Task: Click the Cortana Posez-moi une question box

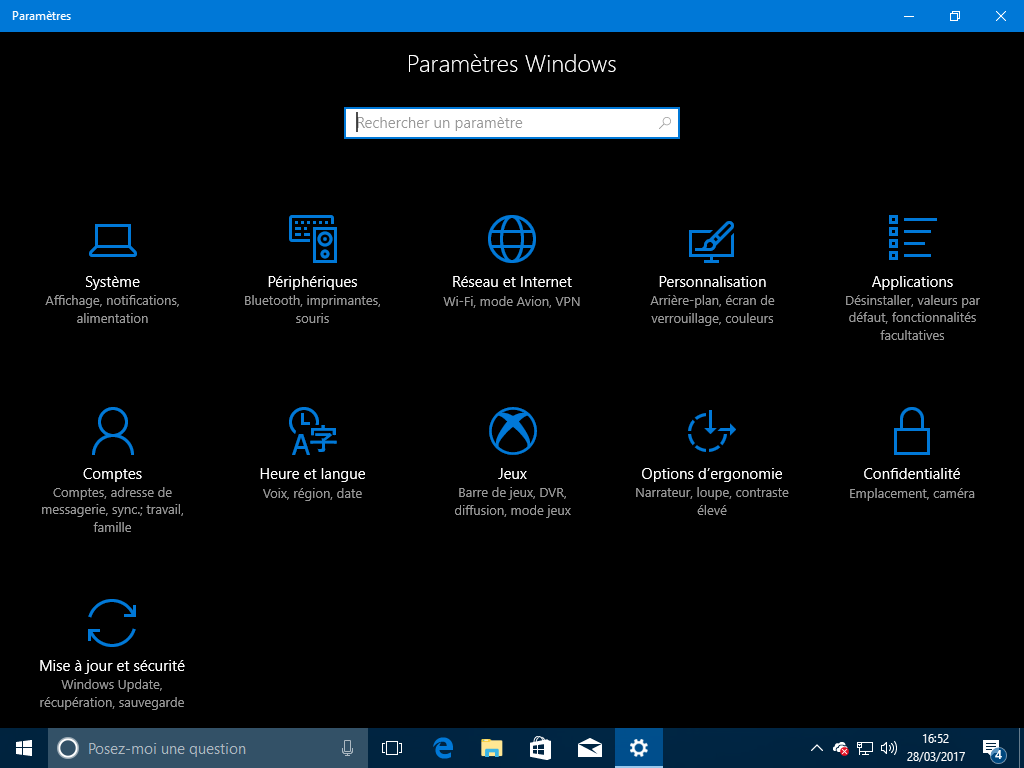Action: pos(200,748)
